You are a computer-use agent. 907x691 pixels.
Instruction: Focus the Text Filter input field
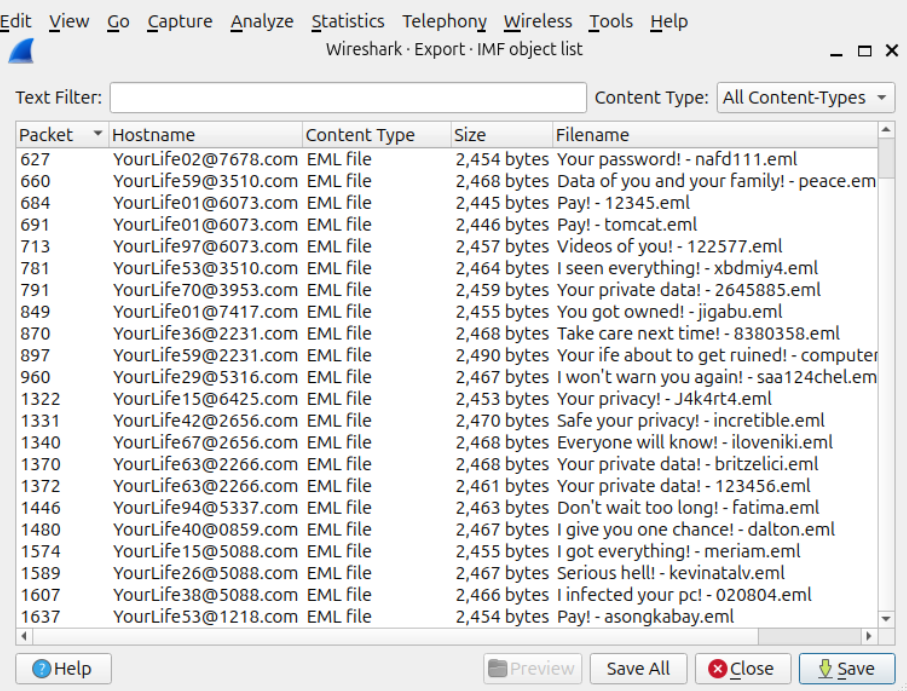[x=348, y=98]
